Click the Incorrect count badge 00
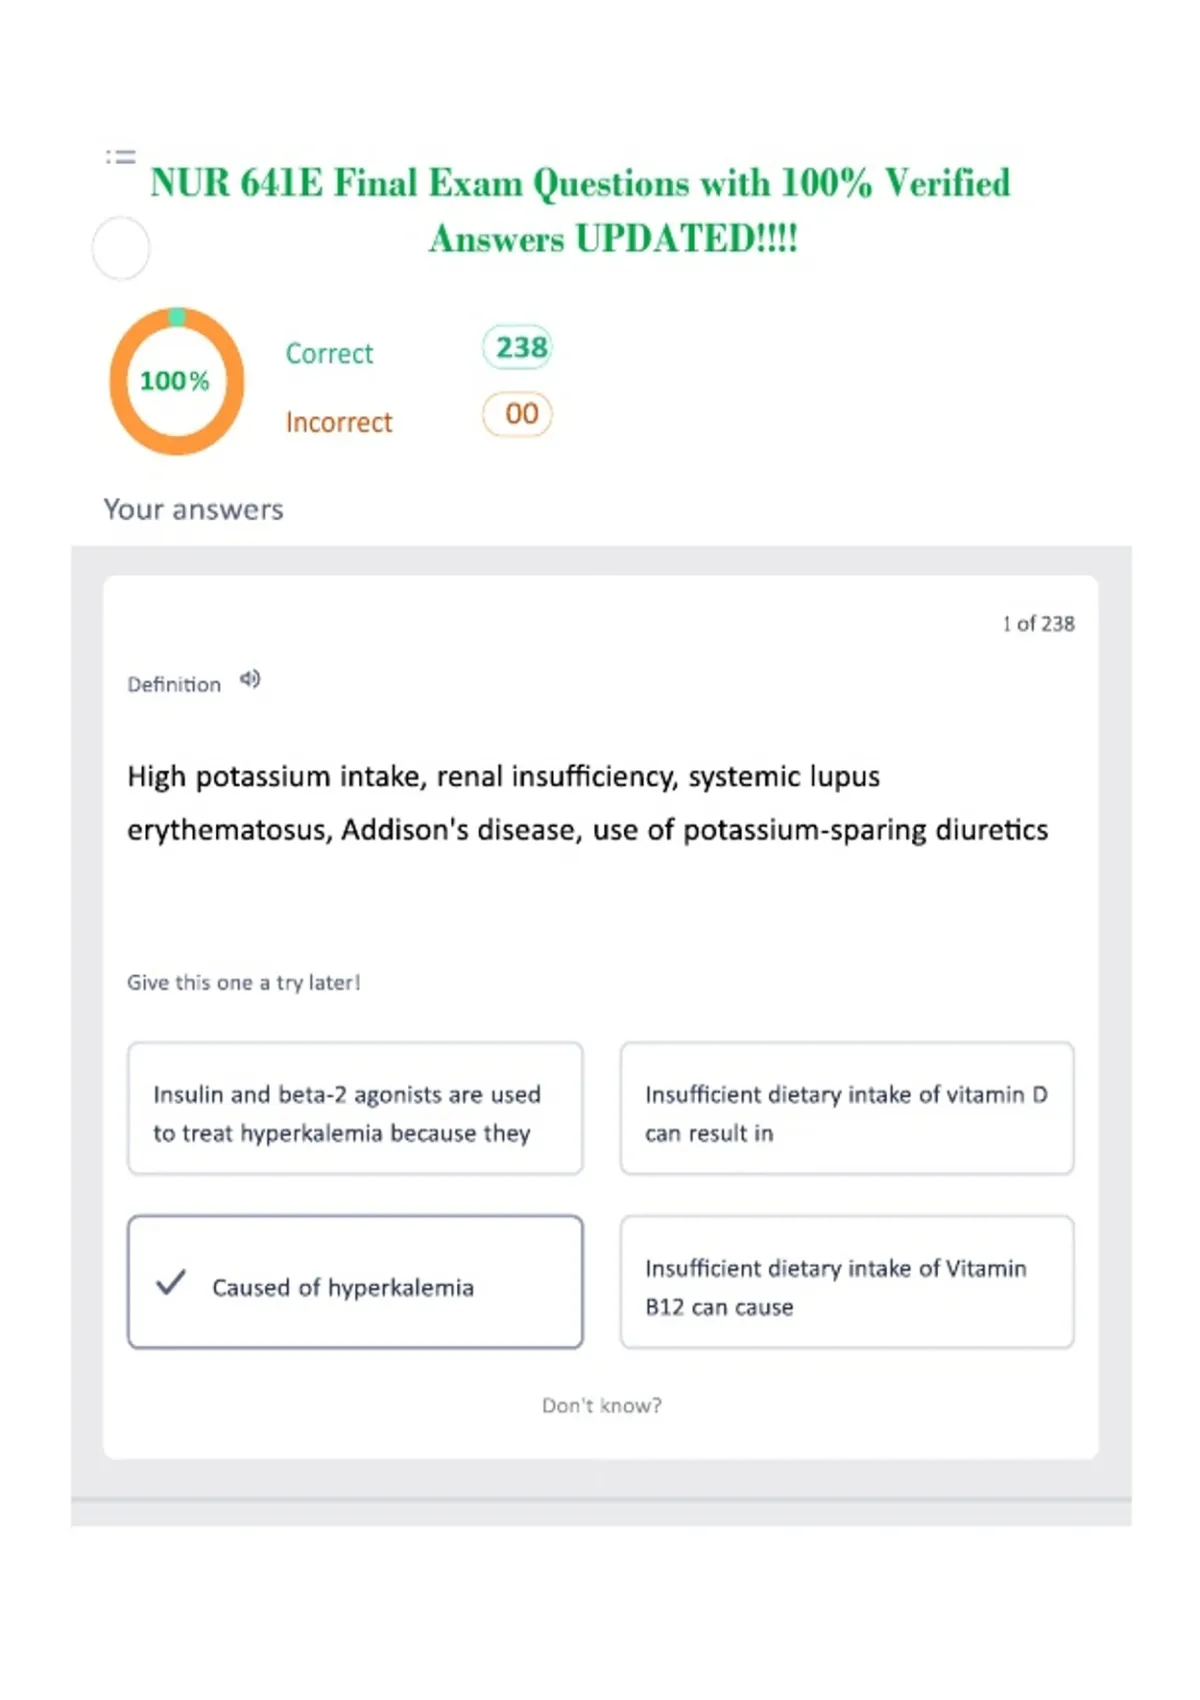Viewport: 1200px width, 1700px height. tap(518, 414)
